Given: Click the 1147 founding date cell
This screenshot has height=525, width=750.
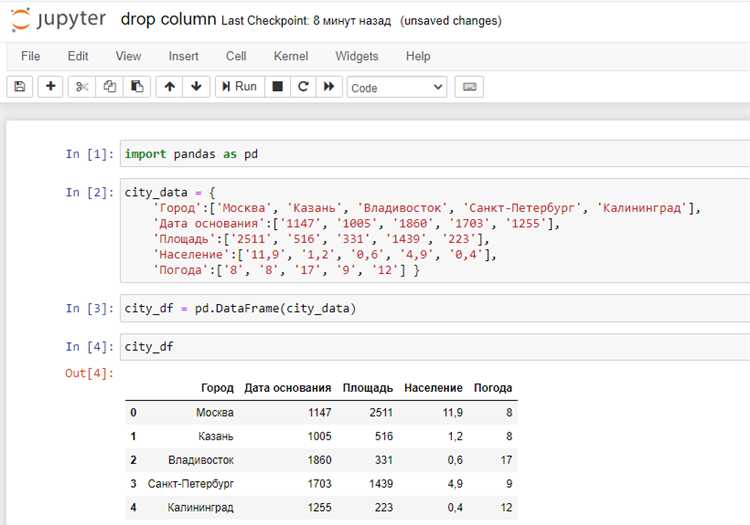Looking at the screenshot, I should coord(320,412).
